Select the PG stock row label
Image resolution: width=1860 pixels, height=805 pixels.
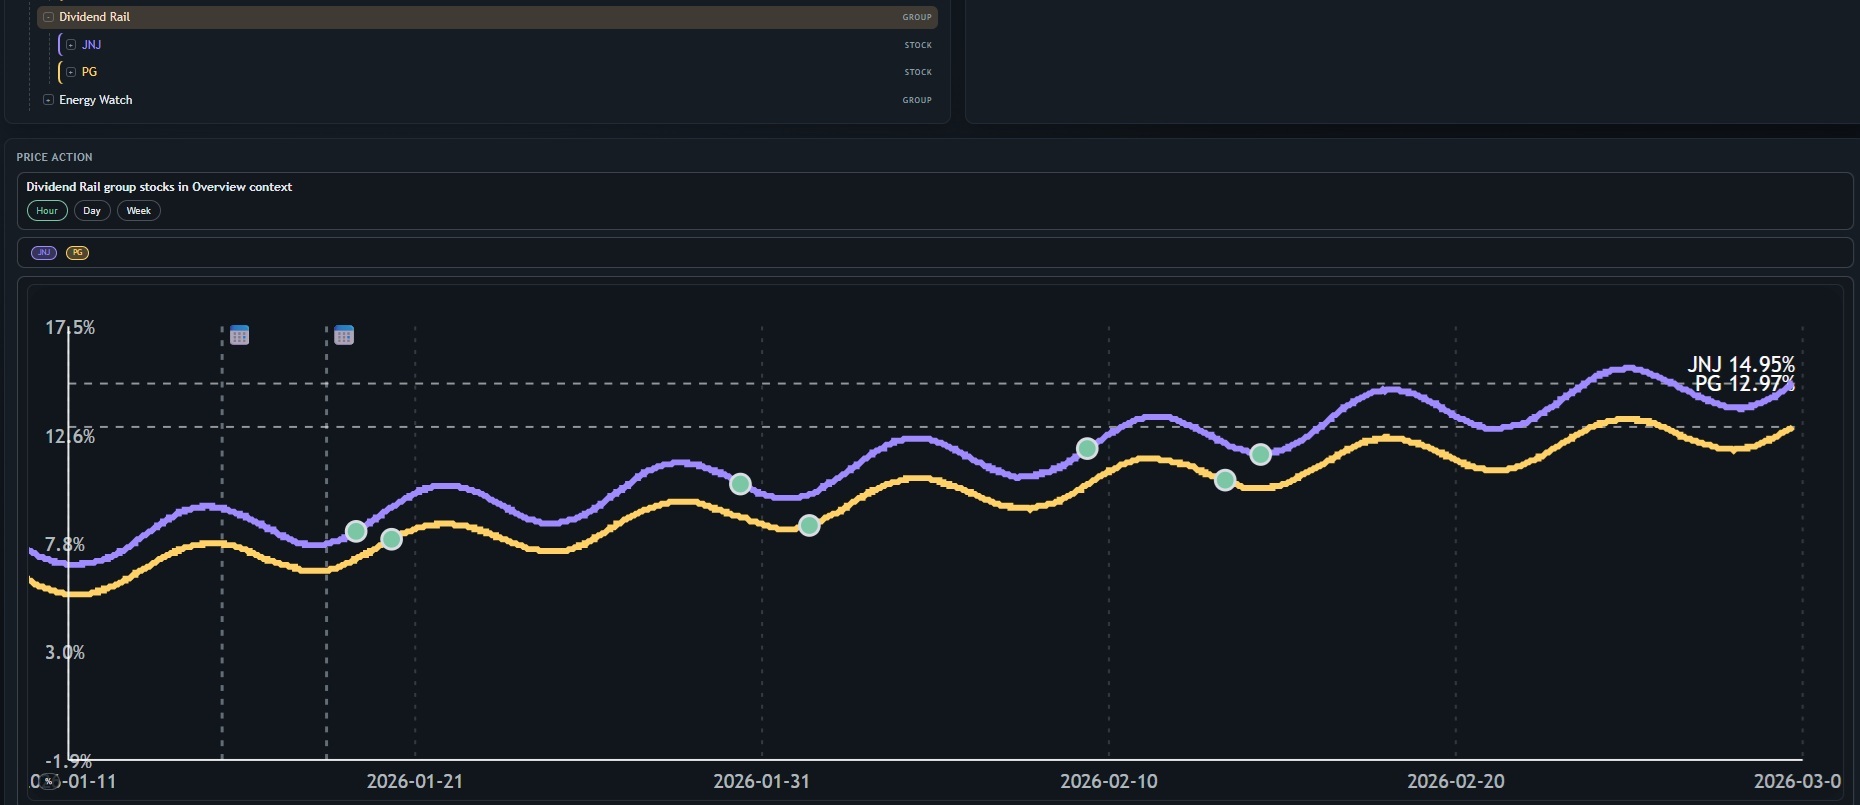pyautogui.click(x=89, y=72)
